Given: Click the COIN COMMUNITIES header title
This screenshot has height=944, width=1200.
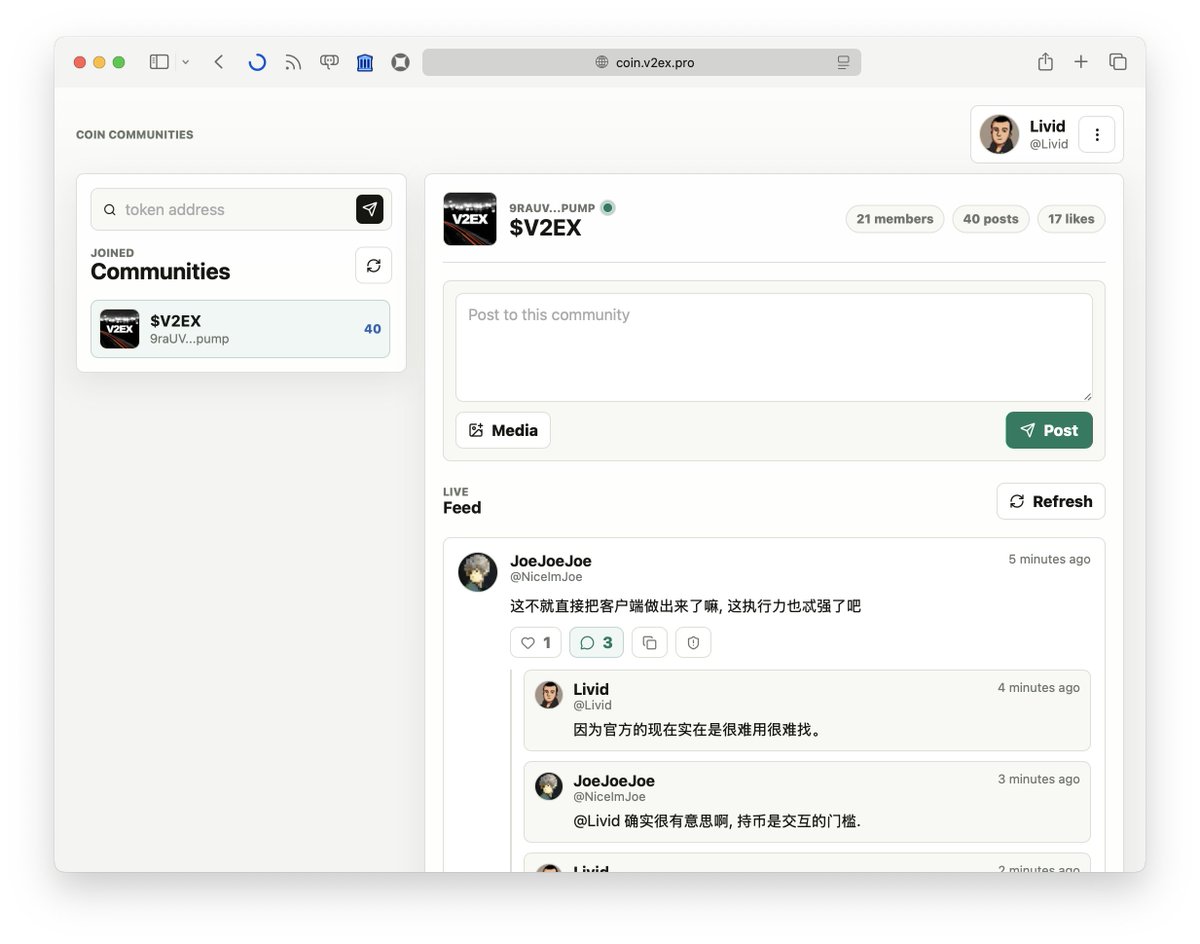Looking at the screenshot, I should point(135,134).
